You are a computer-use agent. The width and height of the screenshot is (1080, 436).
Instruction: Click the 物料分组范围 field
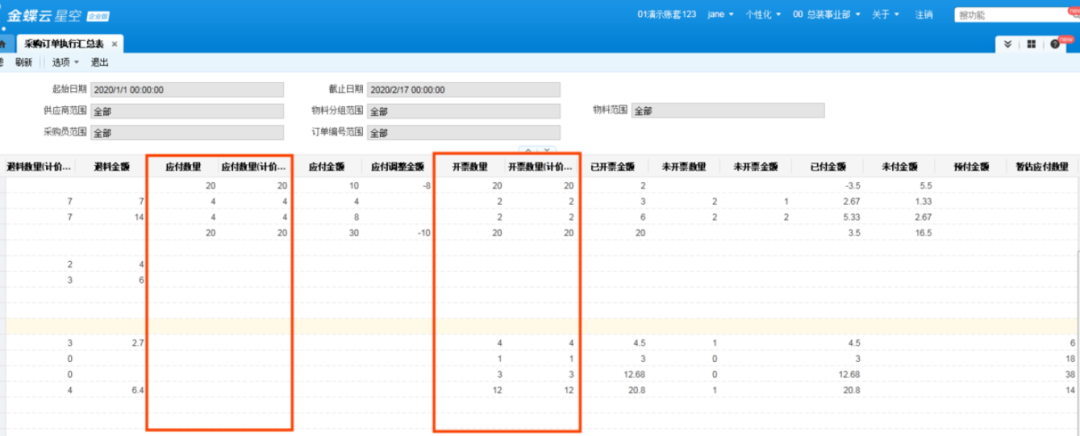464,111
